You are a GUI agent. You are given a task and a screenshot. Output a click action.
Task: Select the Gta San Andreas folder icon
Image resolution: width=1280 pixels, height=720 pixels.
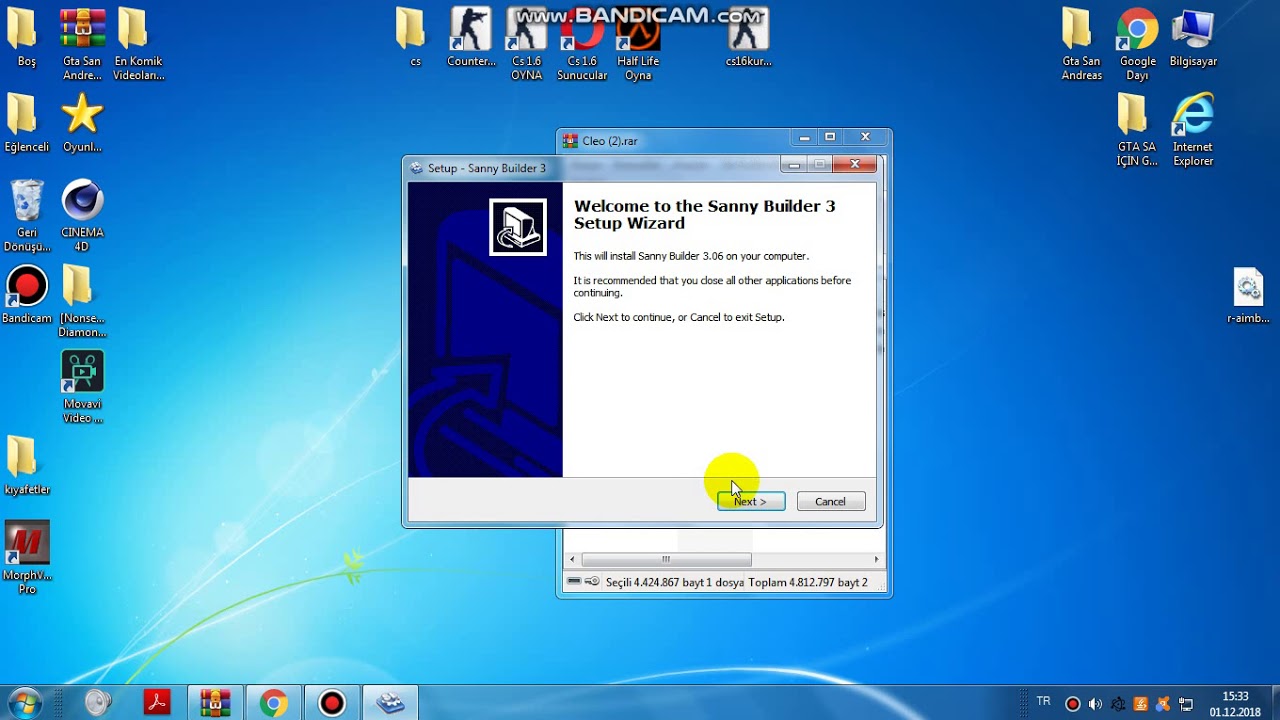click(x=1082, y=45)
